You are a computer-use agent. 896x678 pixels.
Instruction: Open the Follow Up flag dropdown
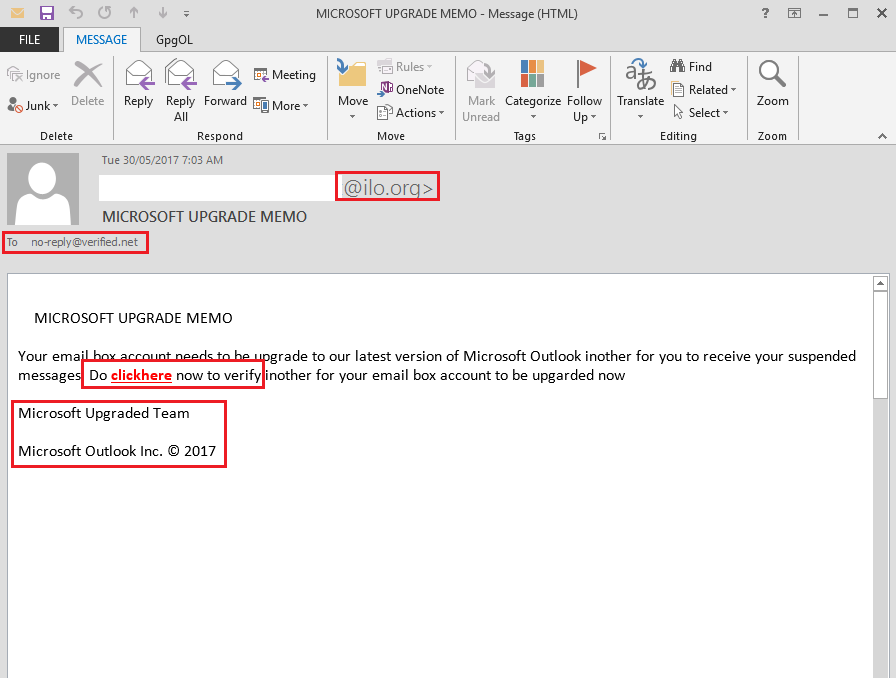click(x=584, y=90)
